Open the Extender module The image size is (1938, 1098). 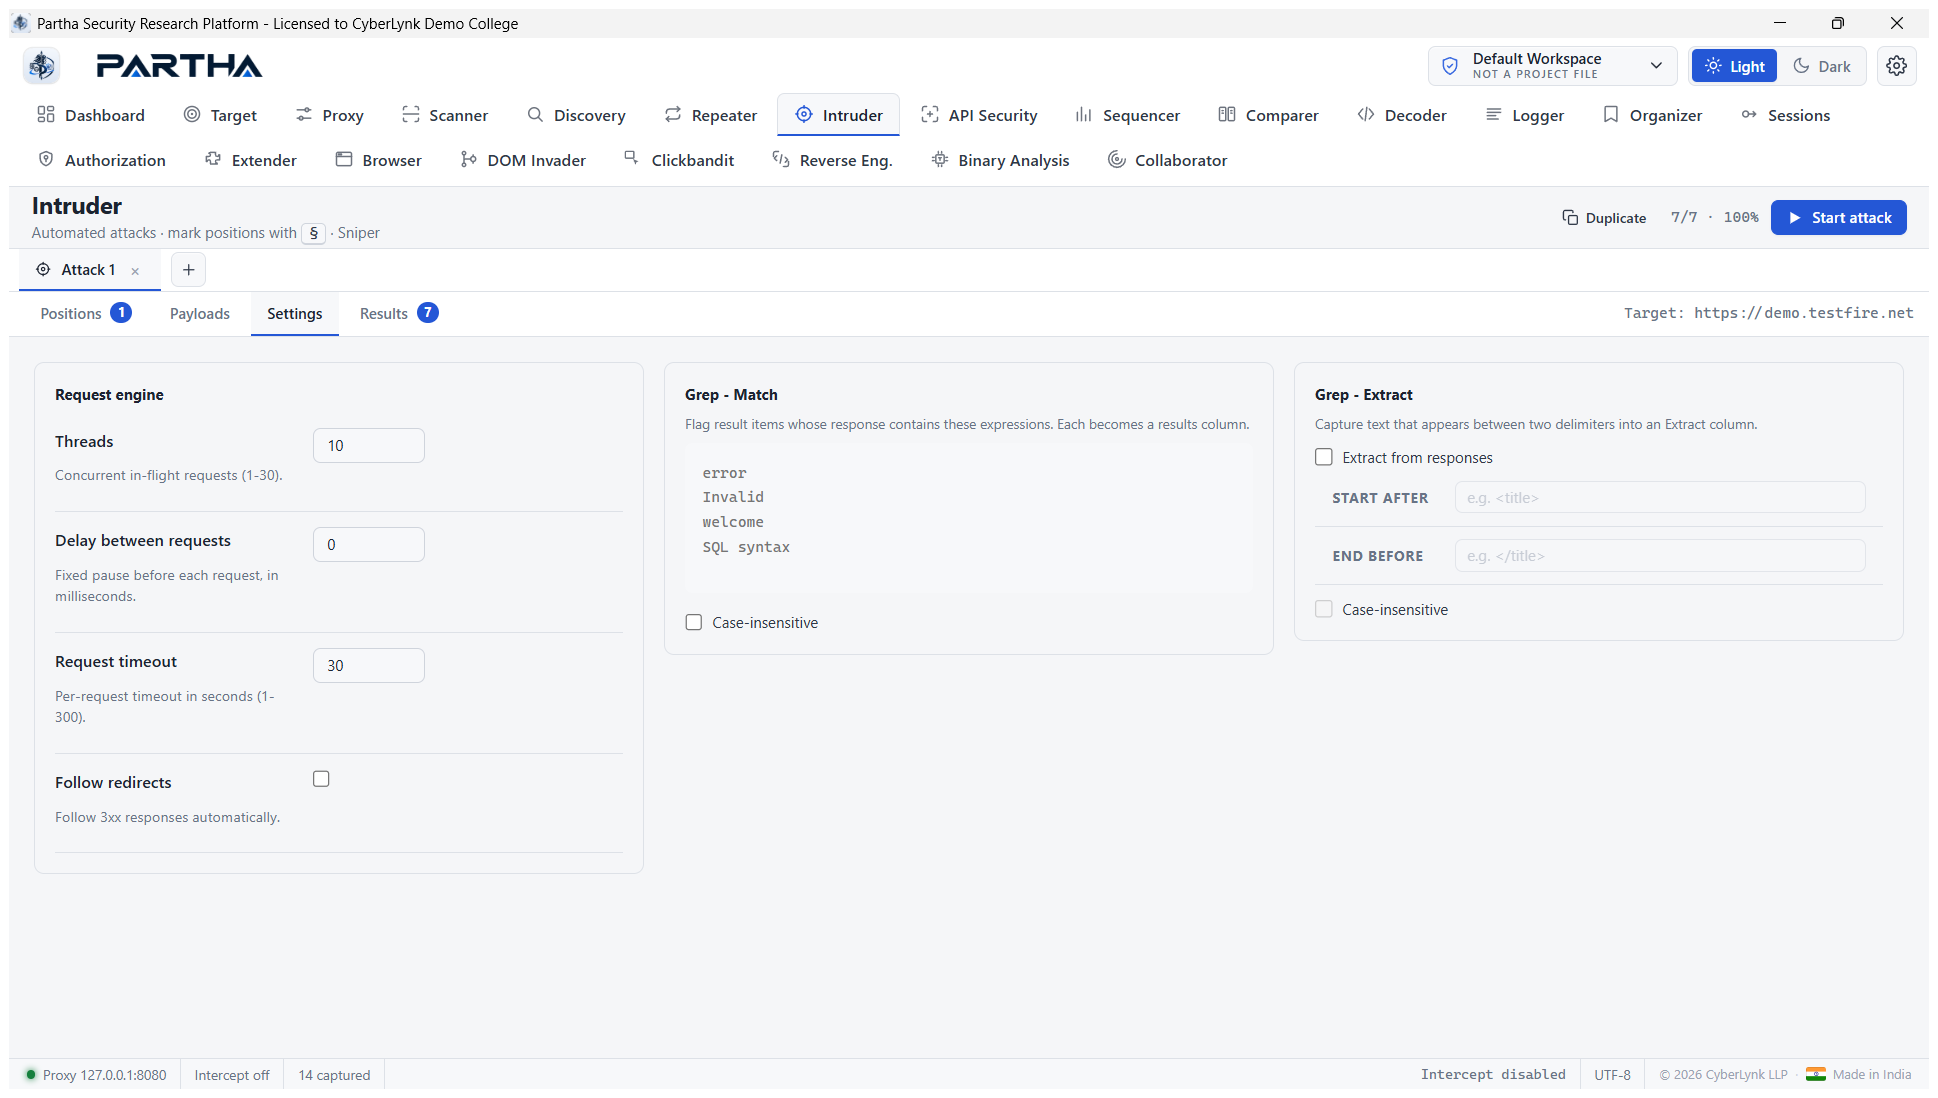click(x=251, y=160)
